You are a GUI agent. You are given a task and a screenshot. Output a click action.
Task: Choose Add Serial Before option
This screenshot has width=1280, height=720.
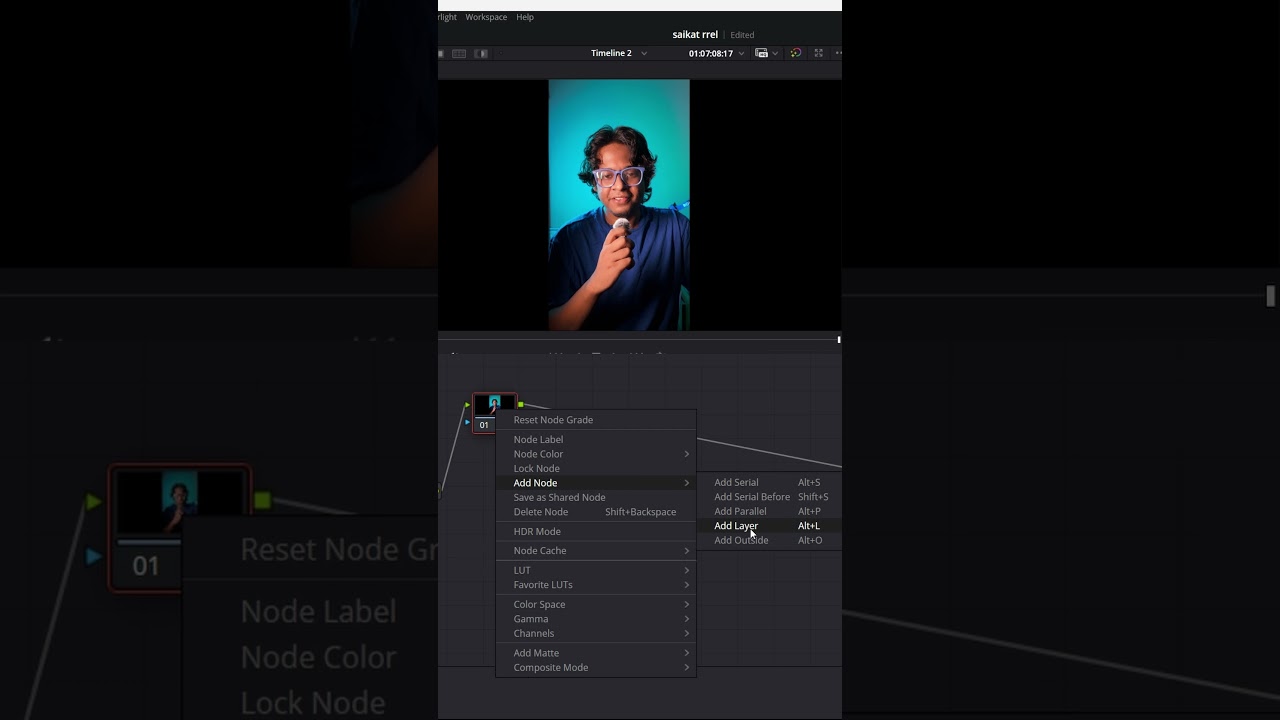click(770, 497)
